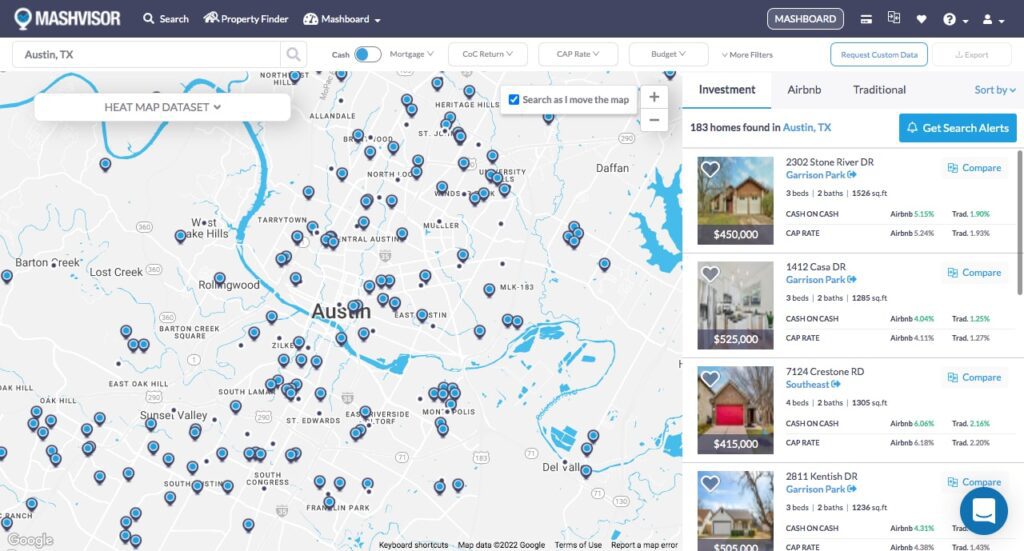
Task: Click the 1412 Casa DR title
Action: coord(815,266)
